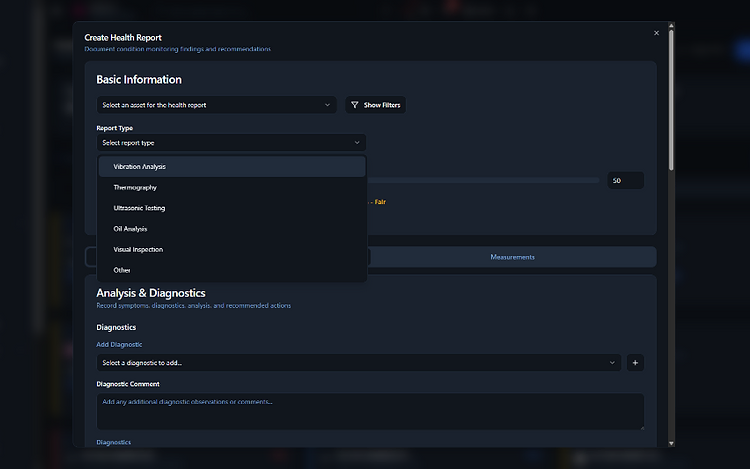Image resolution: width=750 pixels, height=469 pixels.
Task: Click the dialog scrollbar down arrow
Action: (671, 443)
